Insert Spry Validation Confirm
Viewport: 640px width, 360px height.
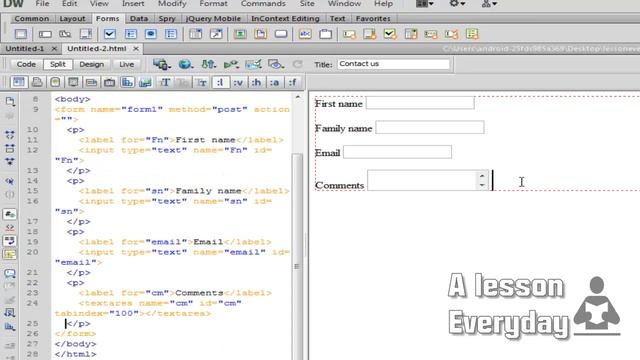(451, 34)
